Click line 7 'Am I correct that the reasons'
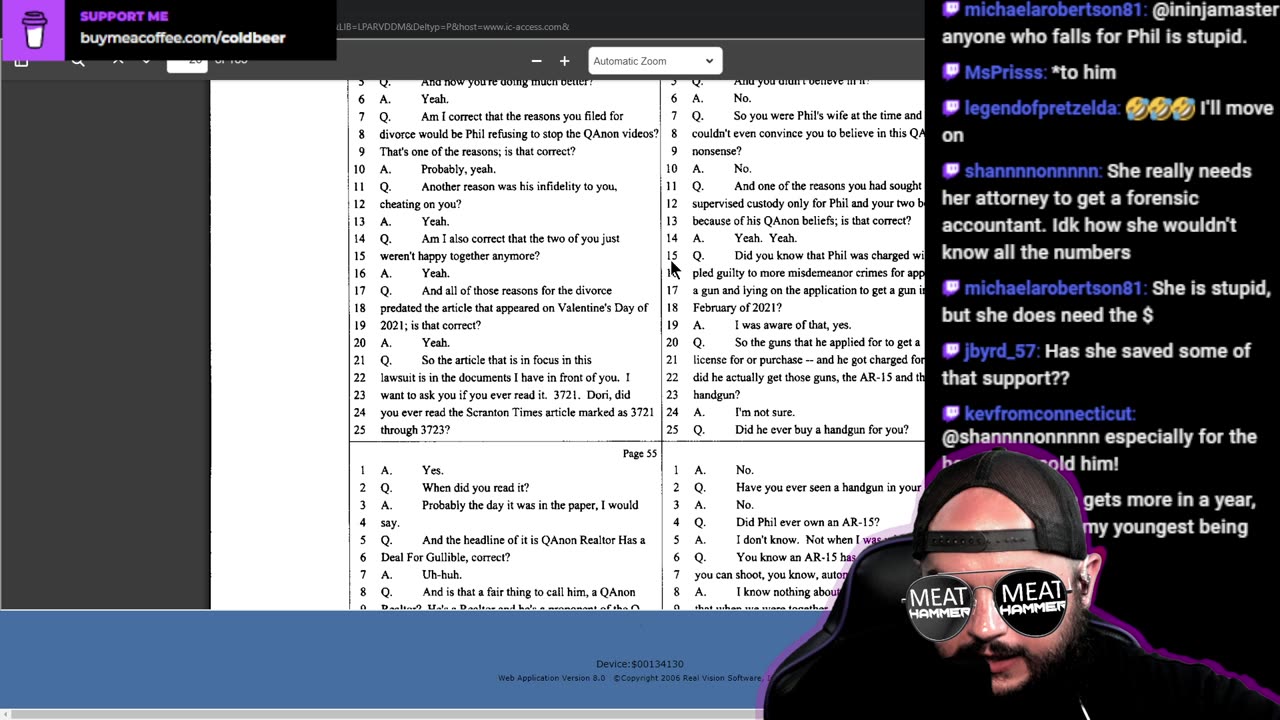 click(x=522, y=116)
